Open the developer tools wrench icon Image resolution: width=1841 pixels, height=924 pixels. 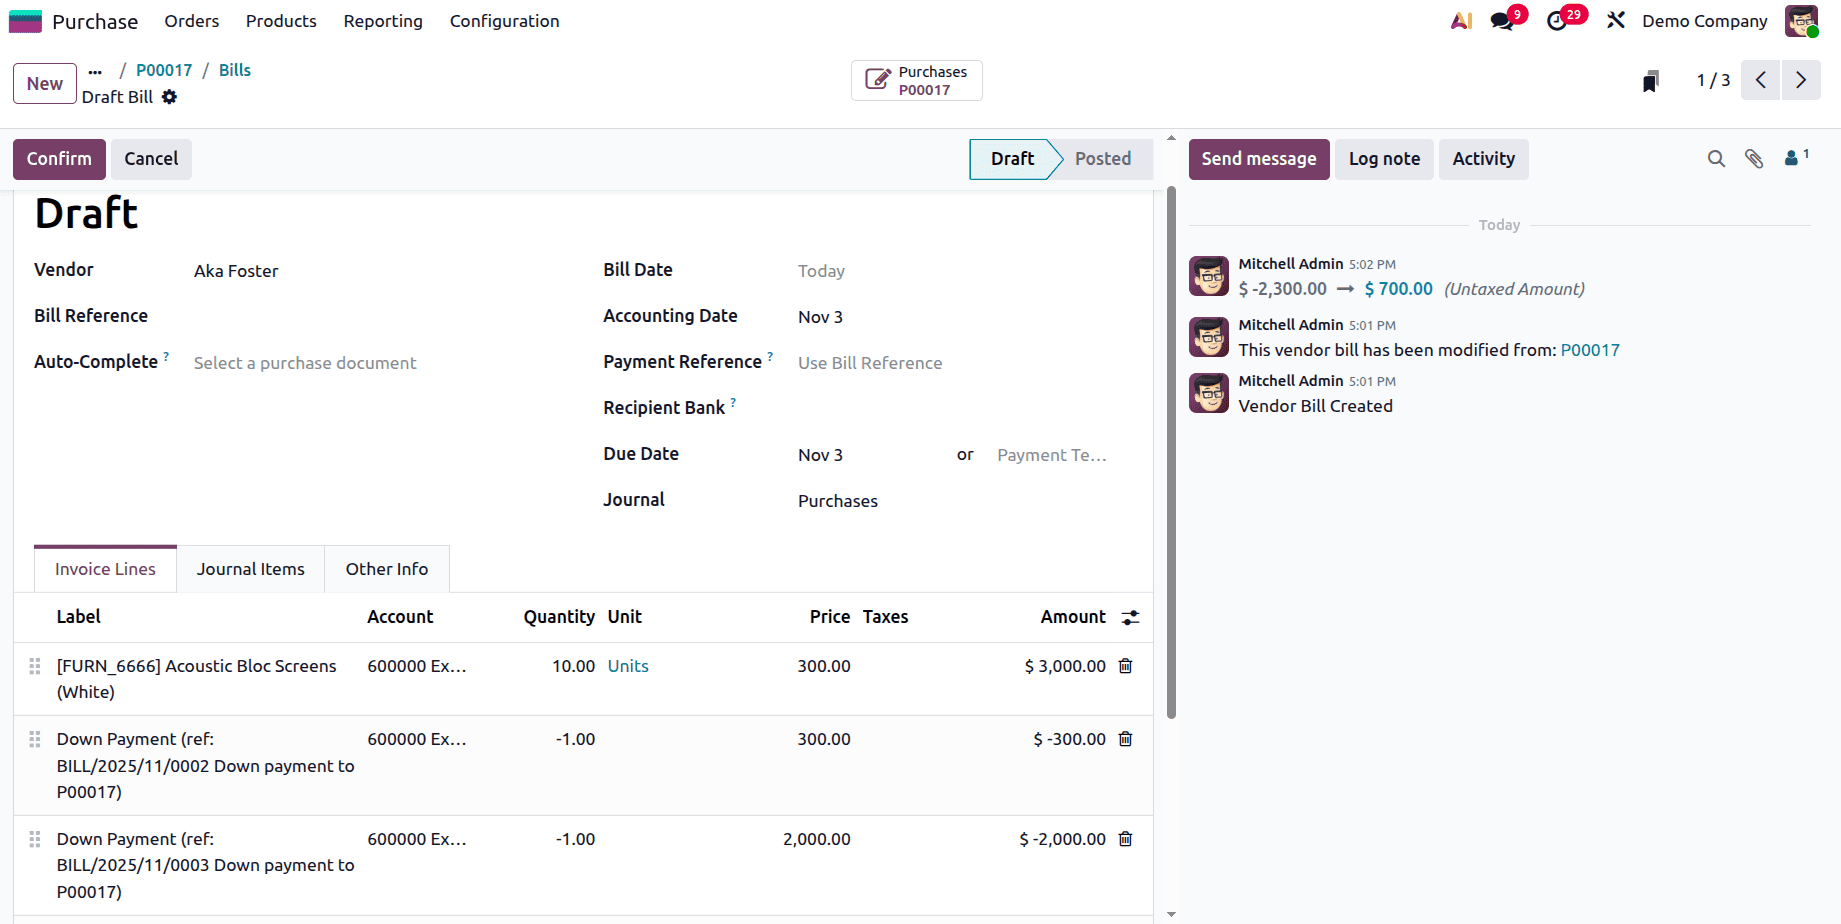tap(1615, 20)
